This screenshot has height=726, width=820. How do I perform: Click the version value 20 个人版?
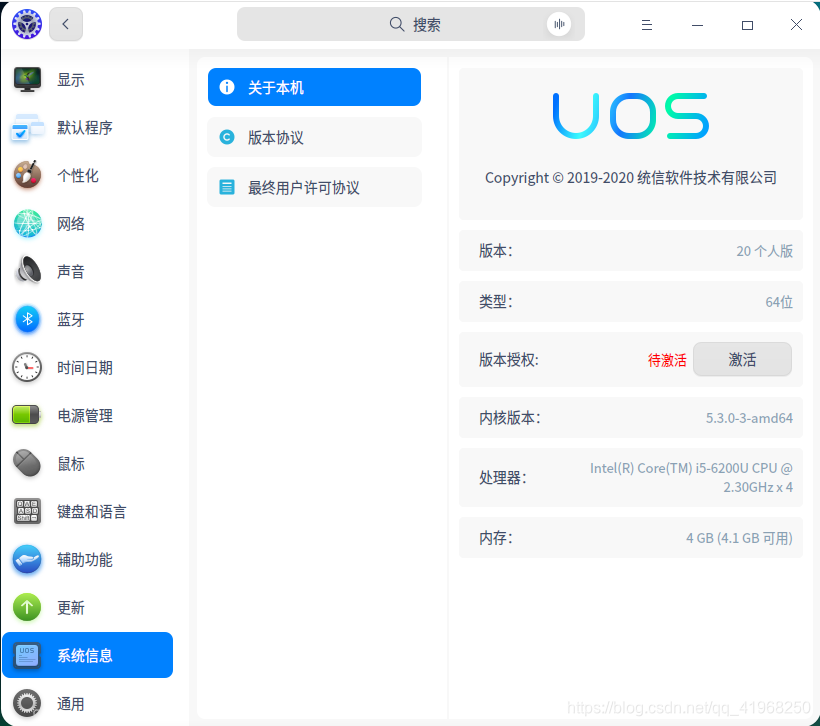click(x=765, y=251)
